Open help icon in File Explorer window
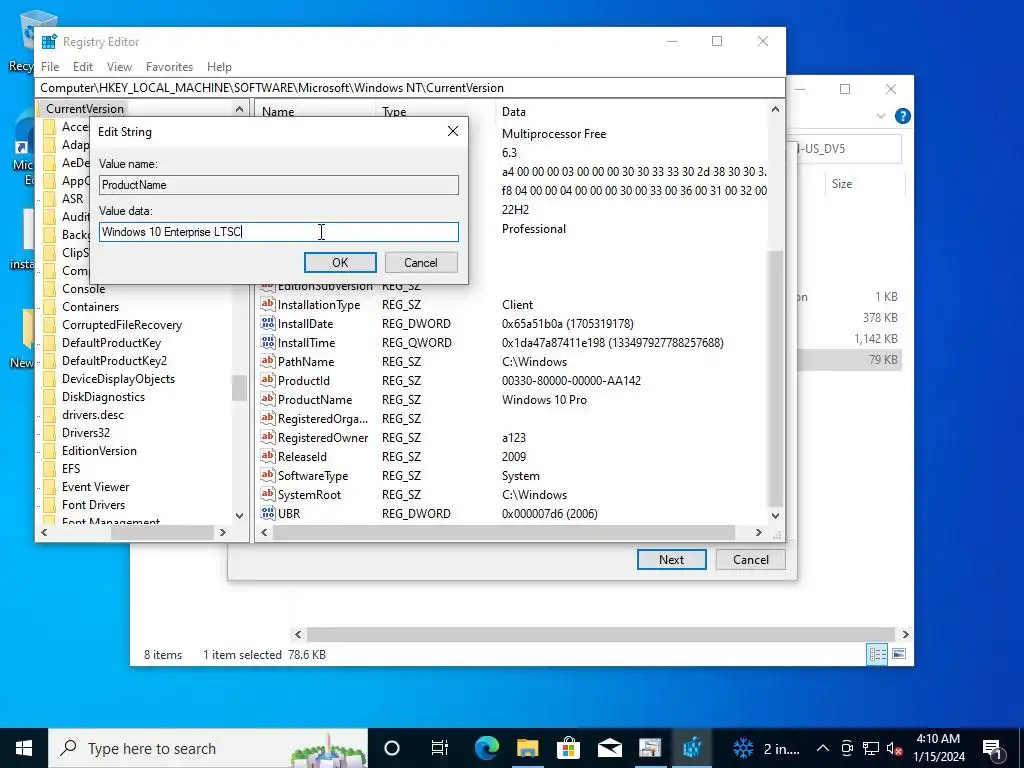 (903, 116)
